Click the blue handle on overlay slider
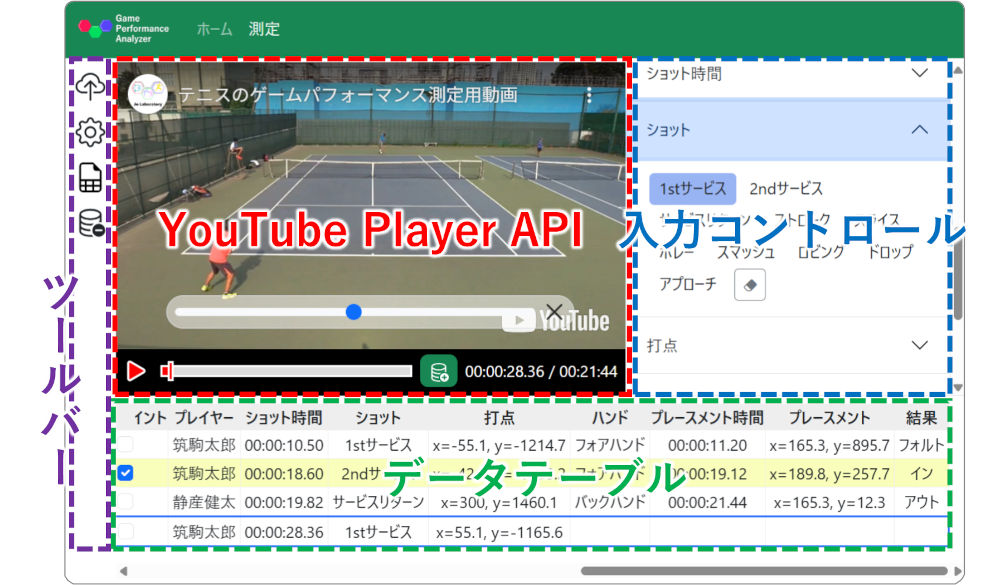 [353, 312]
